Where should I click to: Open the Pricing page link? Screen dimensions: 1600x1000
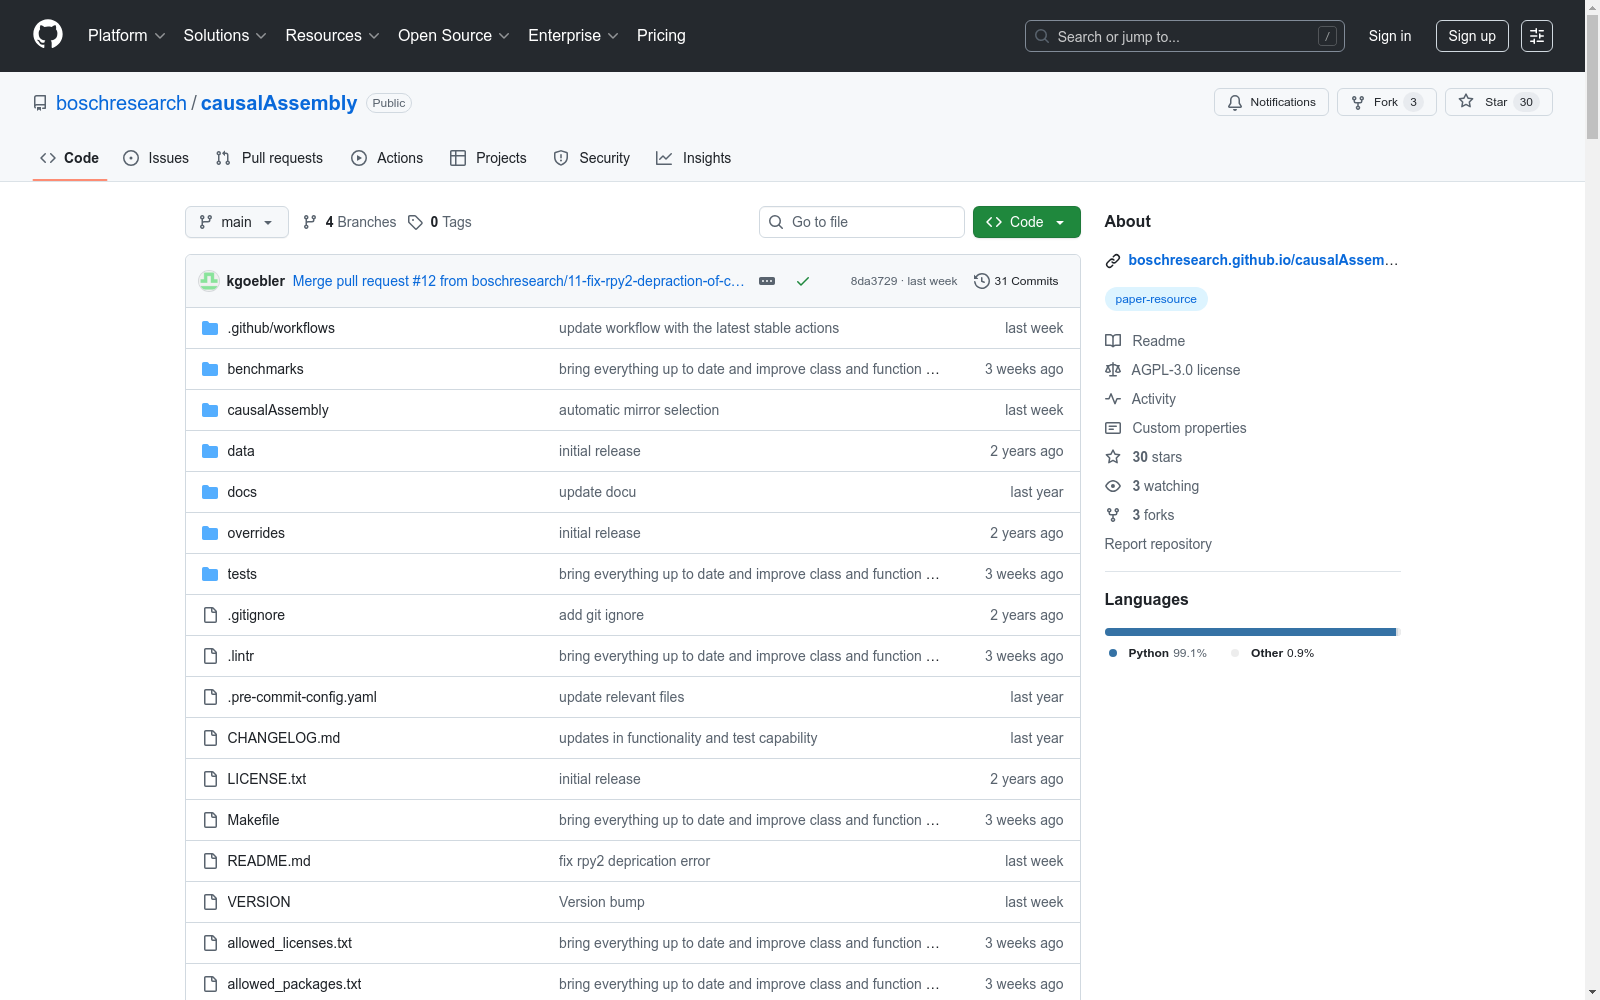click(x=661, y=36)
